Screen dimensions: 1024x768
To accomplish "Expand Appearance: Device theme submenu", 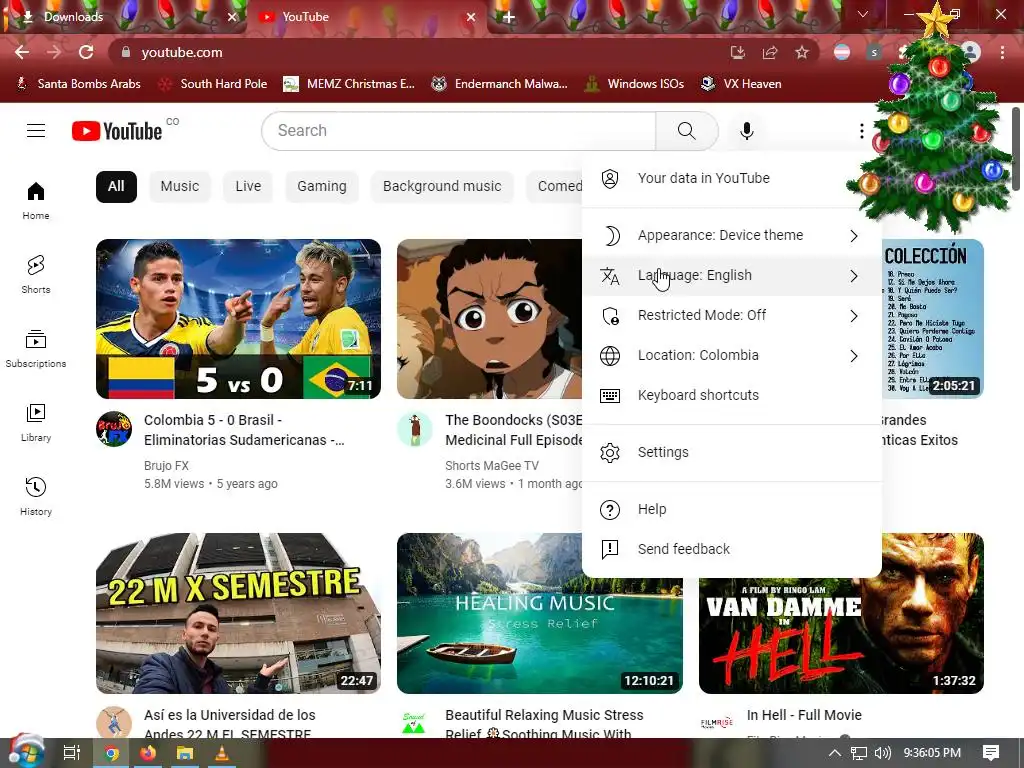I will click(731, 235).
